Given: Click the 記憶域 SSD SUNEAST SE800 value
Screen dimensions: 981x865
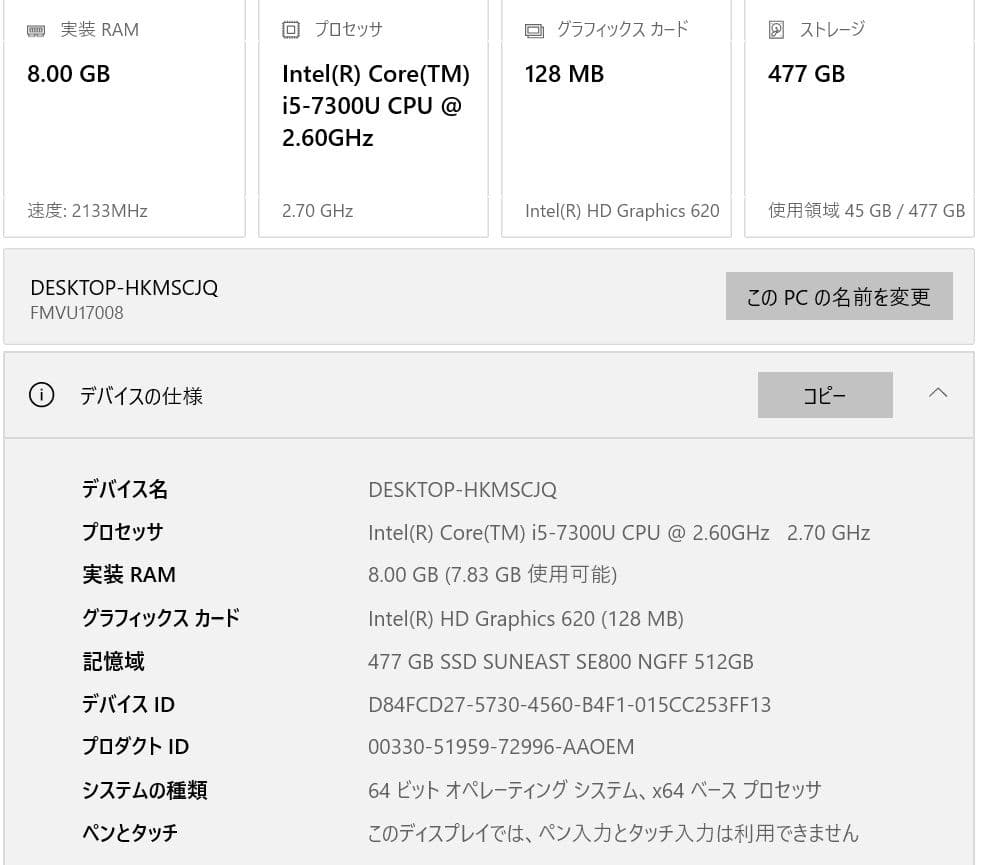Looking at the screenshot, I should pos(561,661).
